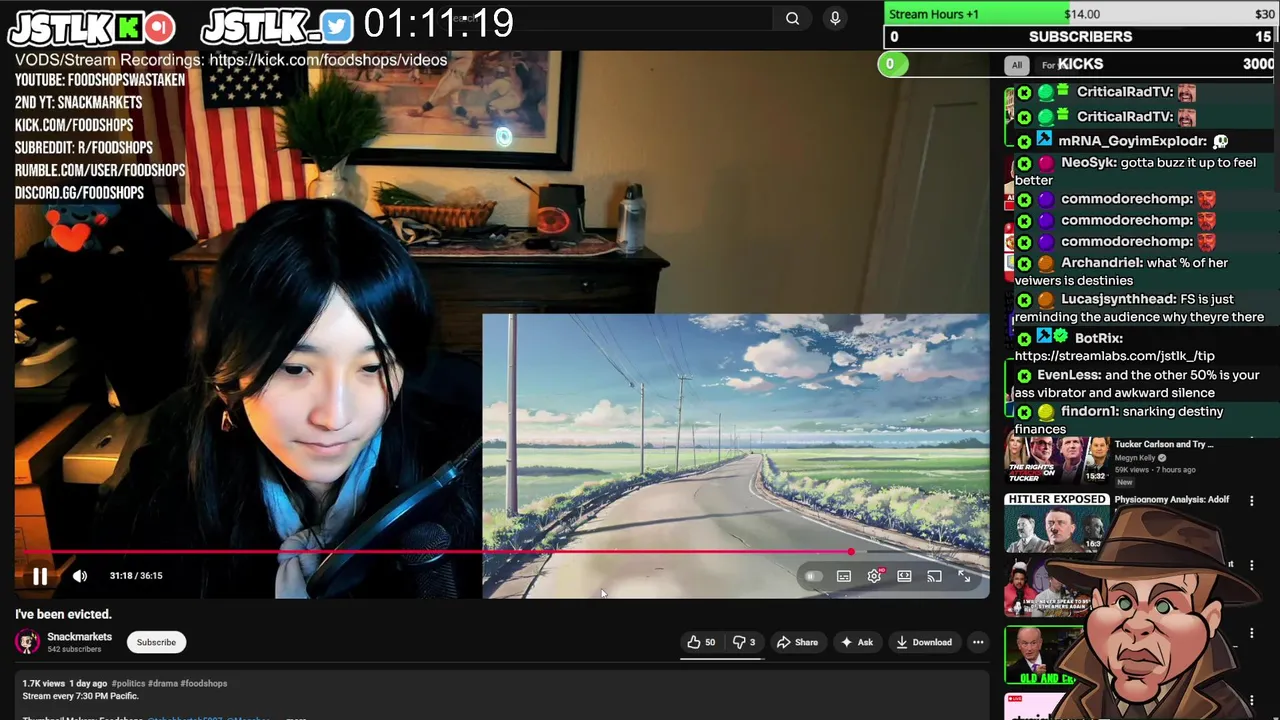Click the #foodshops hashtag
This screenshot has height=720, width=1280.
point(204,683)
